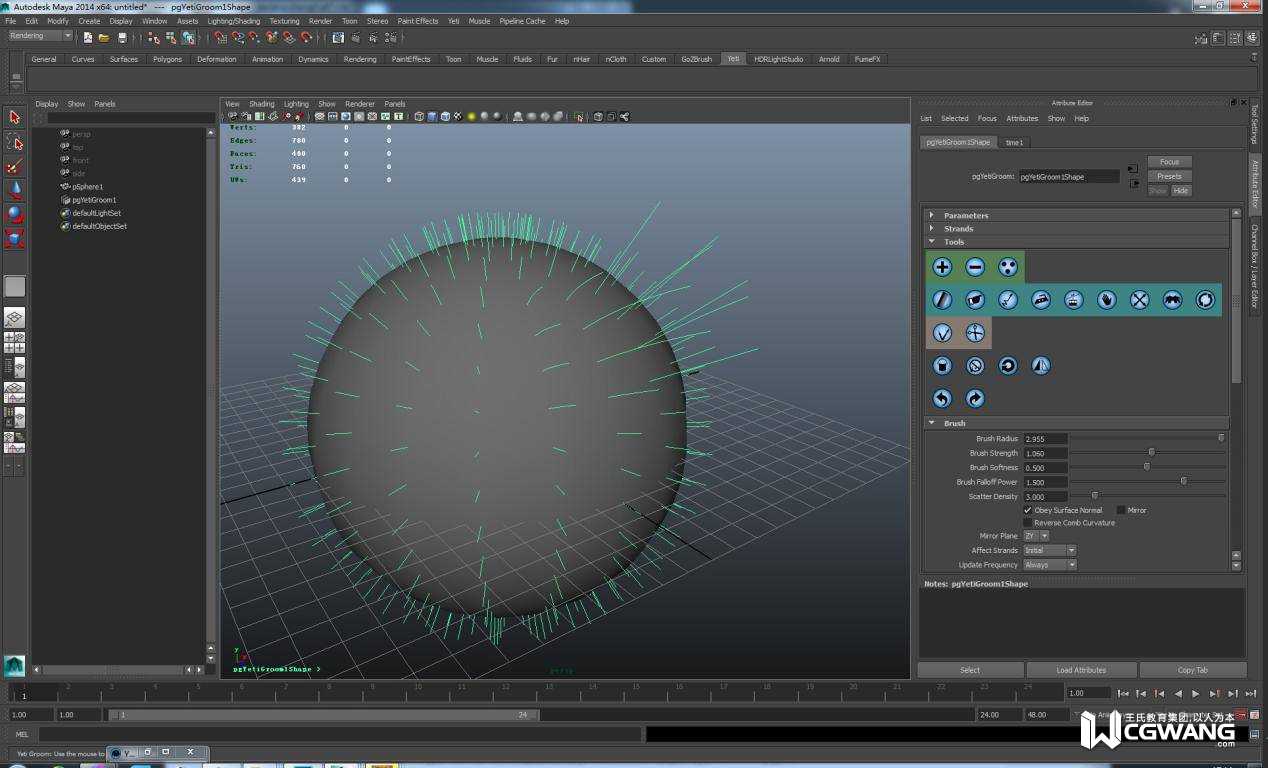
Task: Click the undo arrow in Tools
Action: (942, 399)
